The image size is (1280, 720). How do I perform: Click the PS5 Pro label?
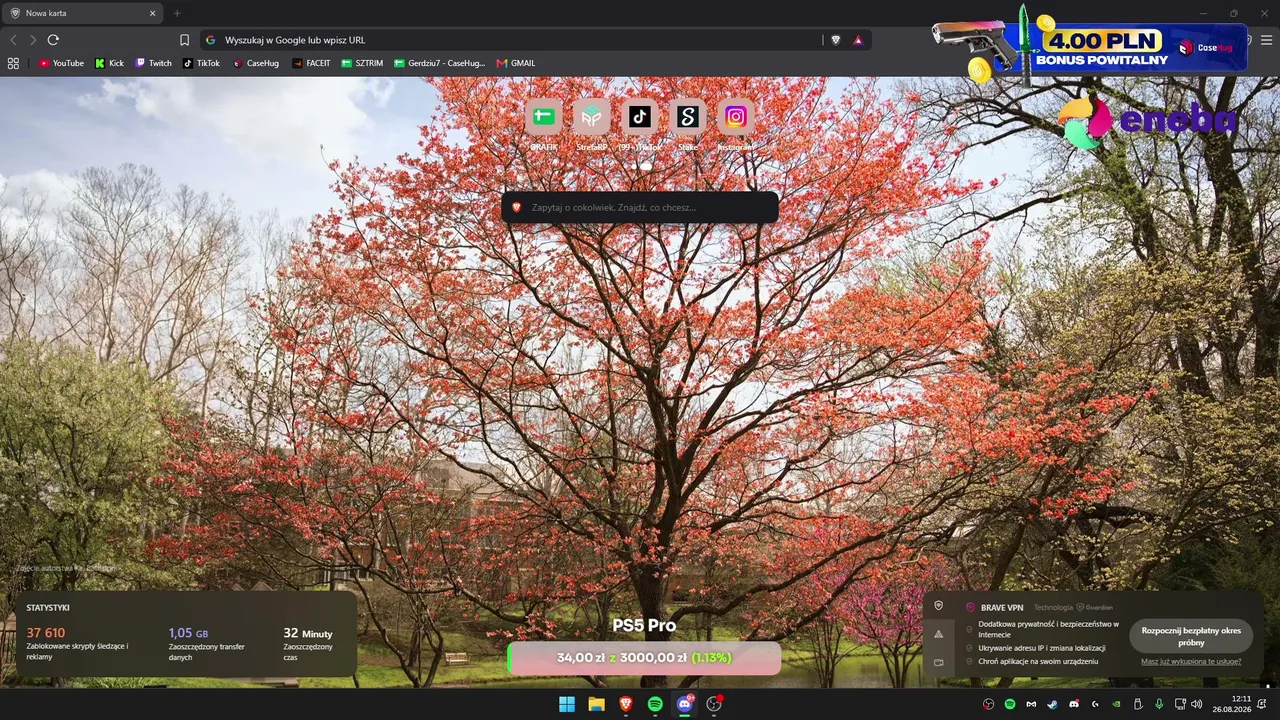point(644,625)
